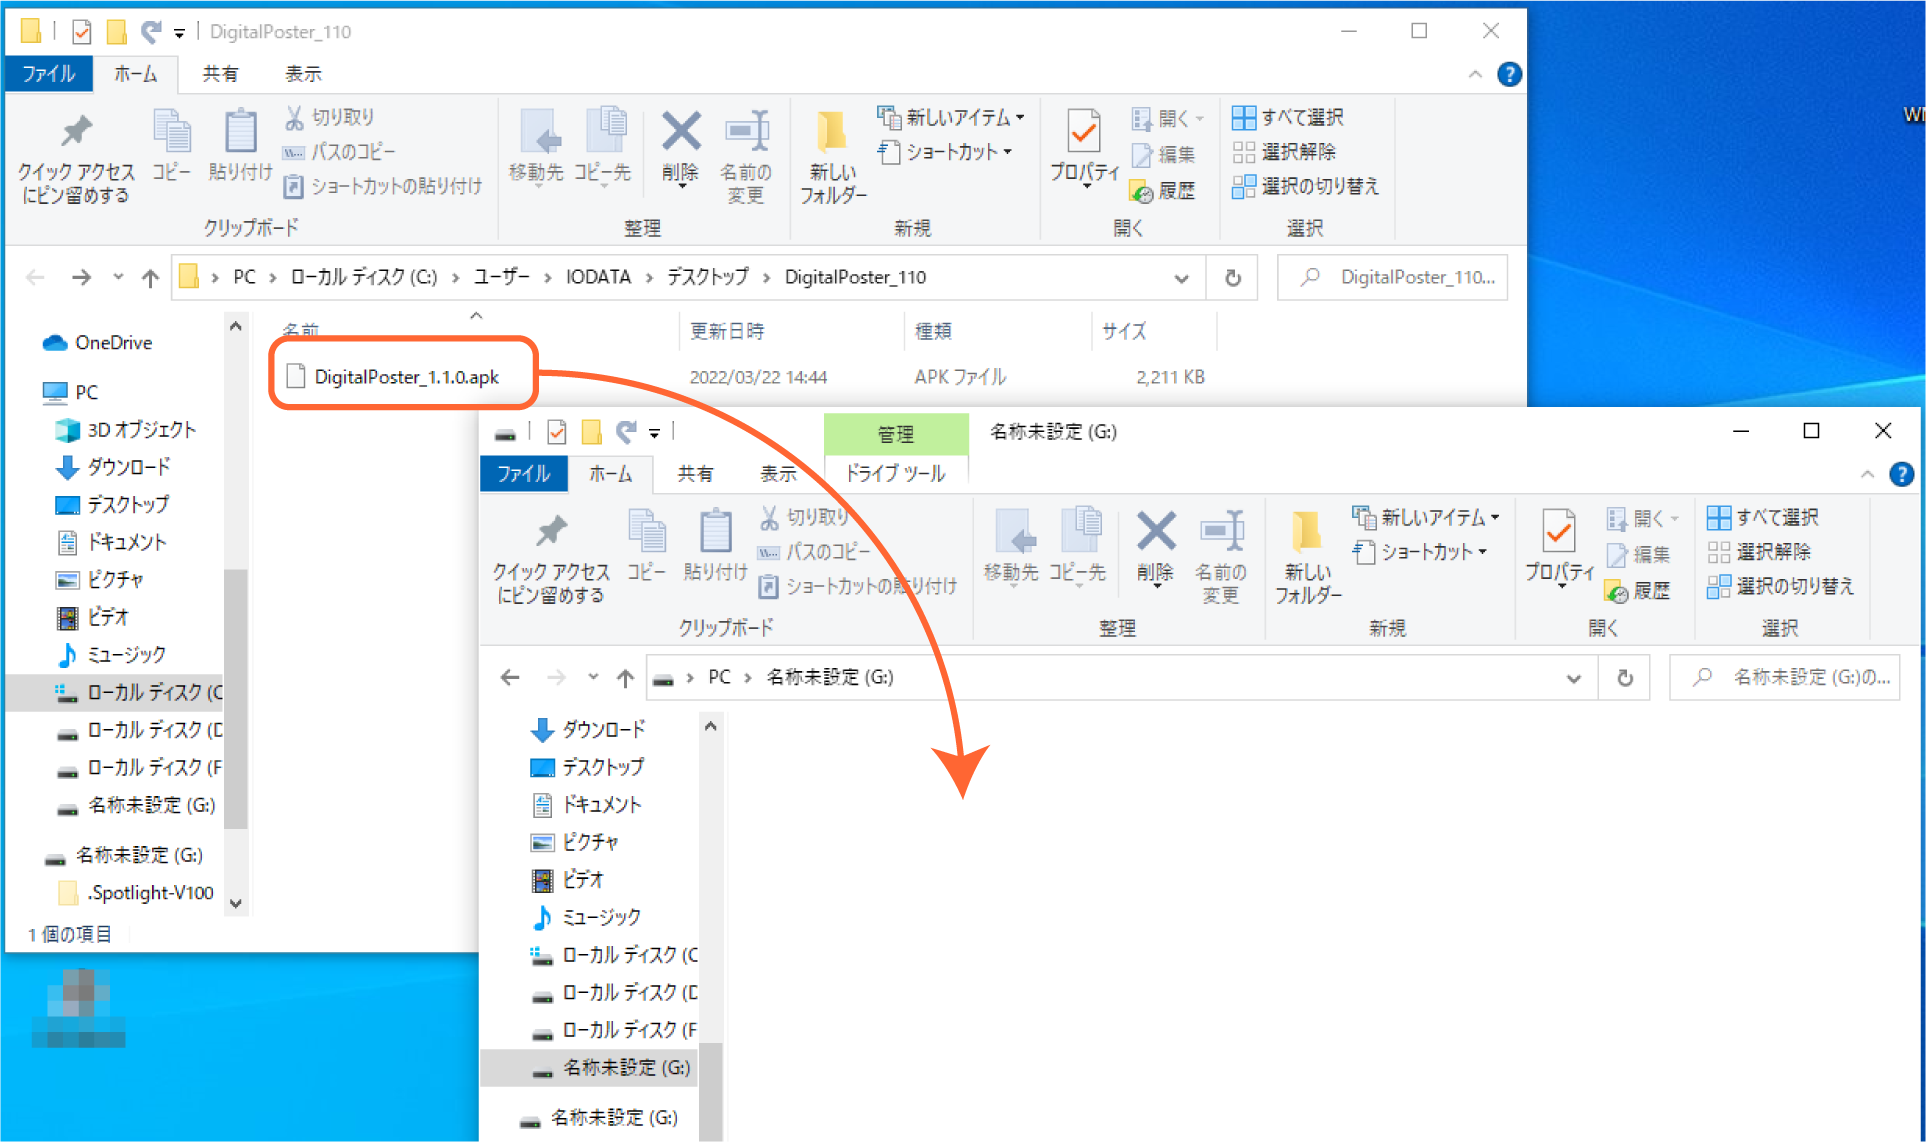The width and height of the screenshot is (1926, 1142).
Task: Open help in G: drive window
Action: pos(1901,474)
